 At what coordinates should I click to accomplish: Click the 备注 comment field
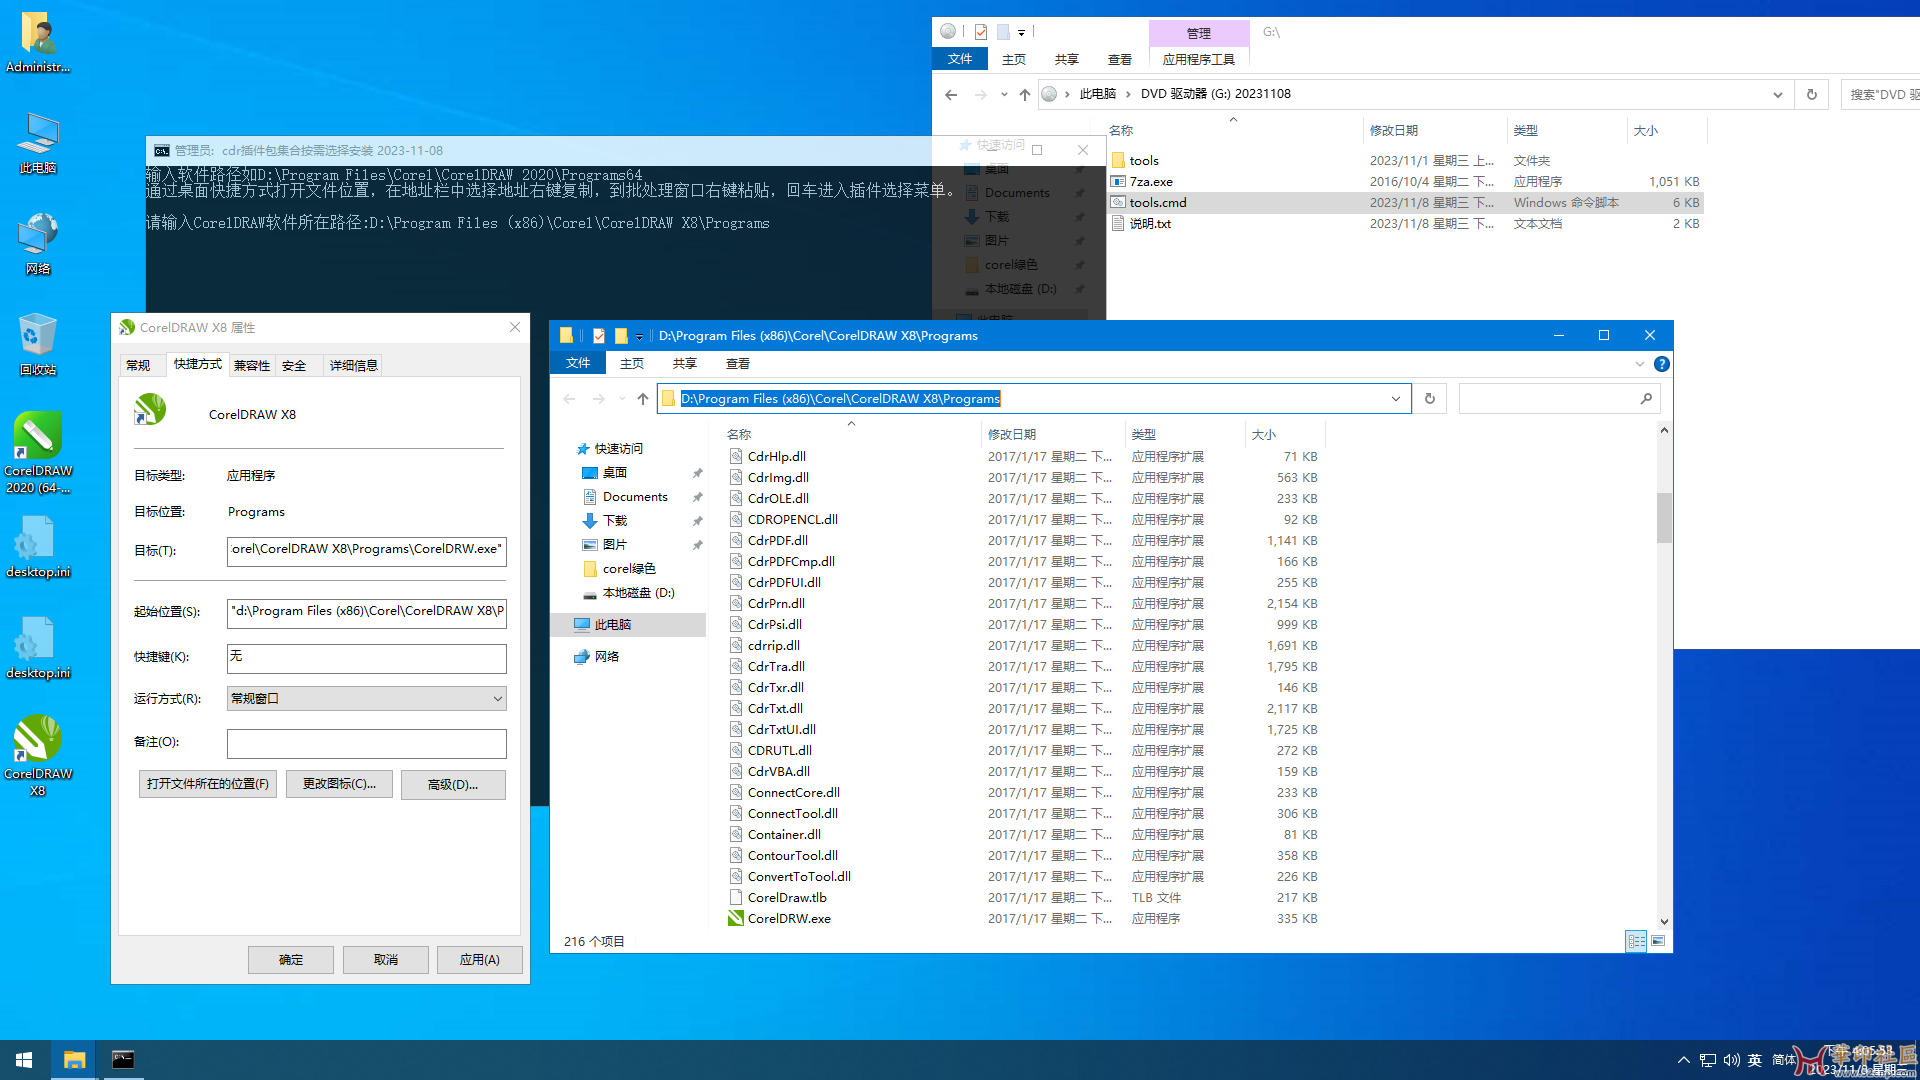point(366,743)
